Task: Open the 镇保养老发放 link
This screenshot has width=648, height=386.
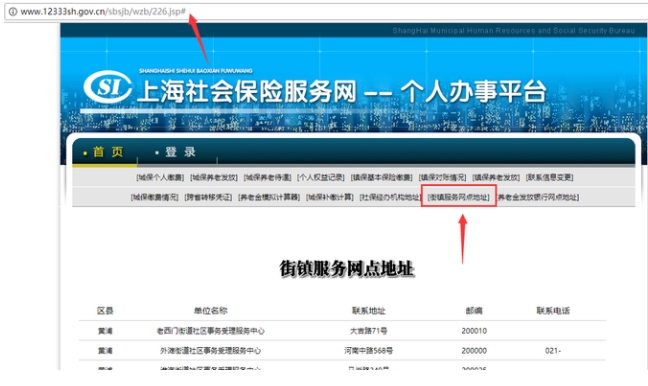Action: pos(496,177)
